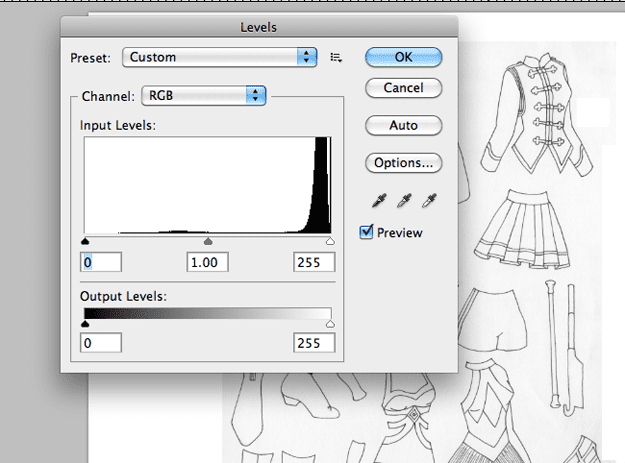Screen dimensions: 625x463
Task: Click the Levels dialog title bar
Action: tap(259, 27)
